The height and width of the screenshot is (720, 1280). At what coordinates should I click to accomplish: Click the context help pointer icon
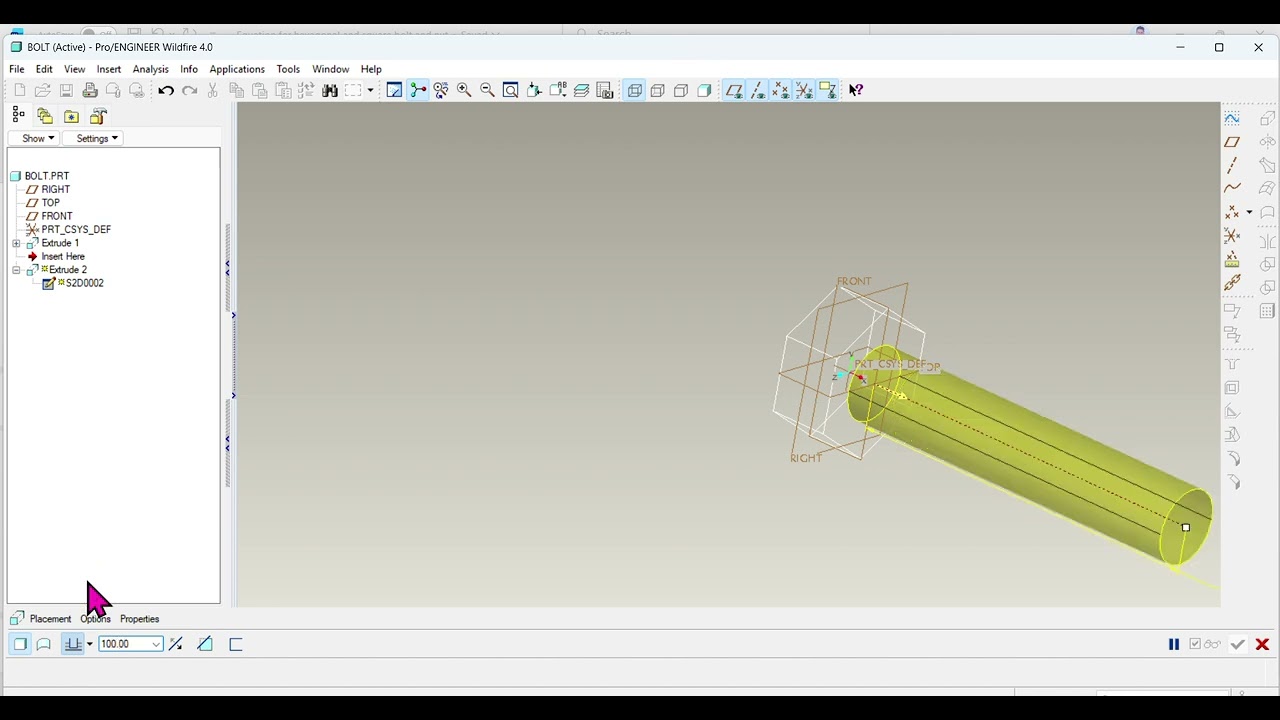pos(856,90)
